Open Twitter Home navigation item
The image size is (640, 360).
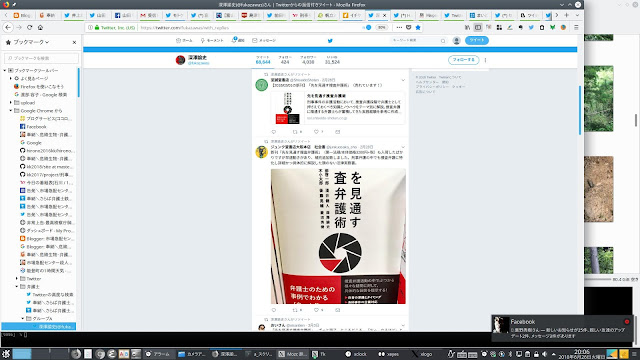tap(184, 40)
